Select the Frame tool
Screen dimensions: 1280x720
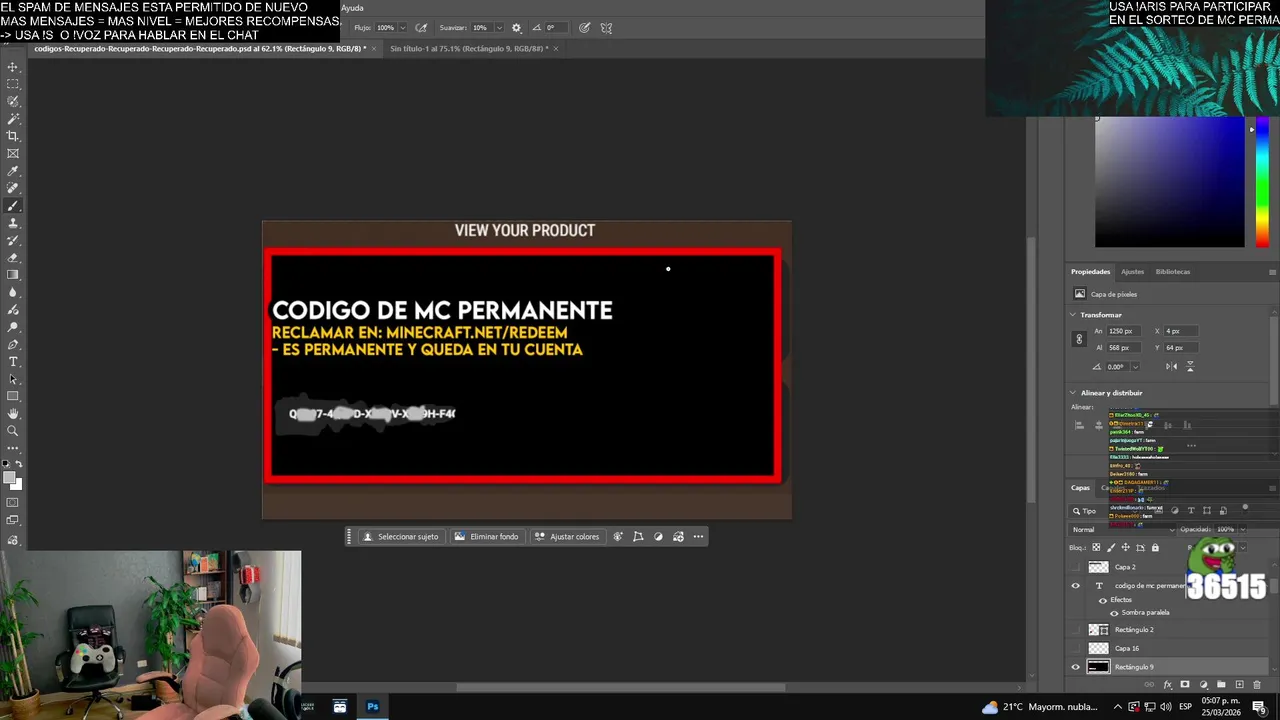pos(13,154)
